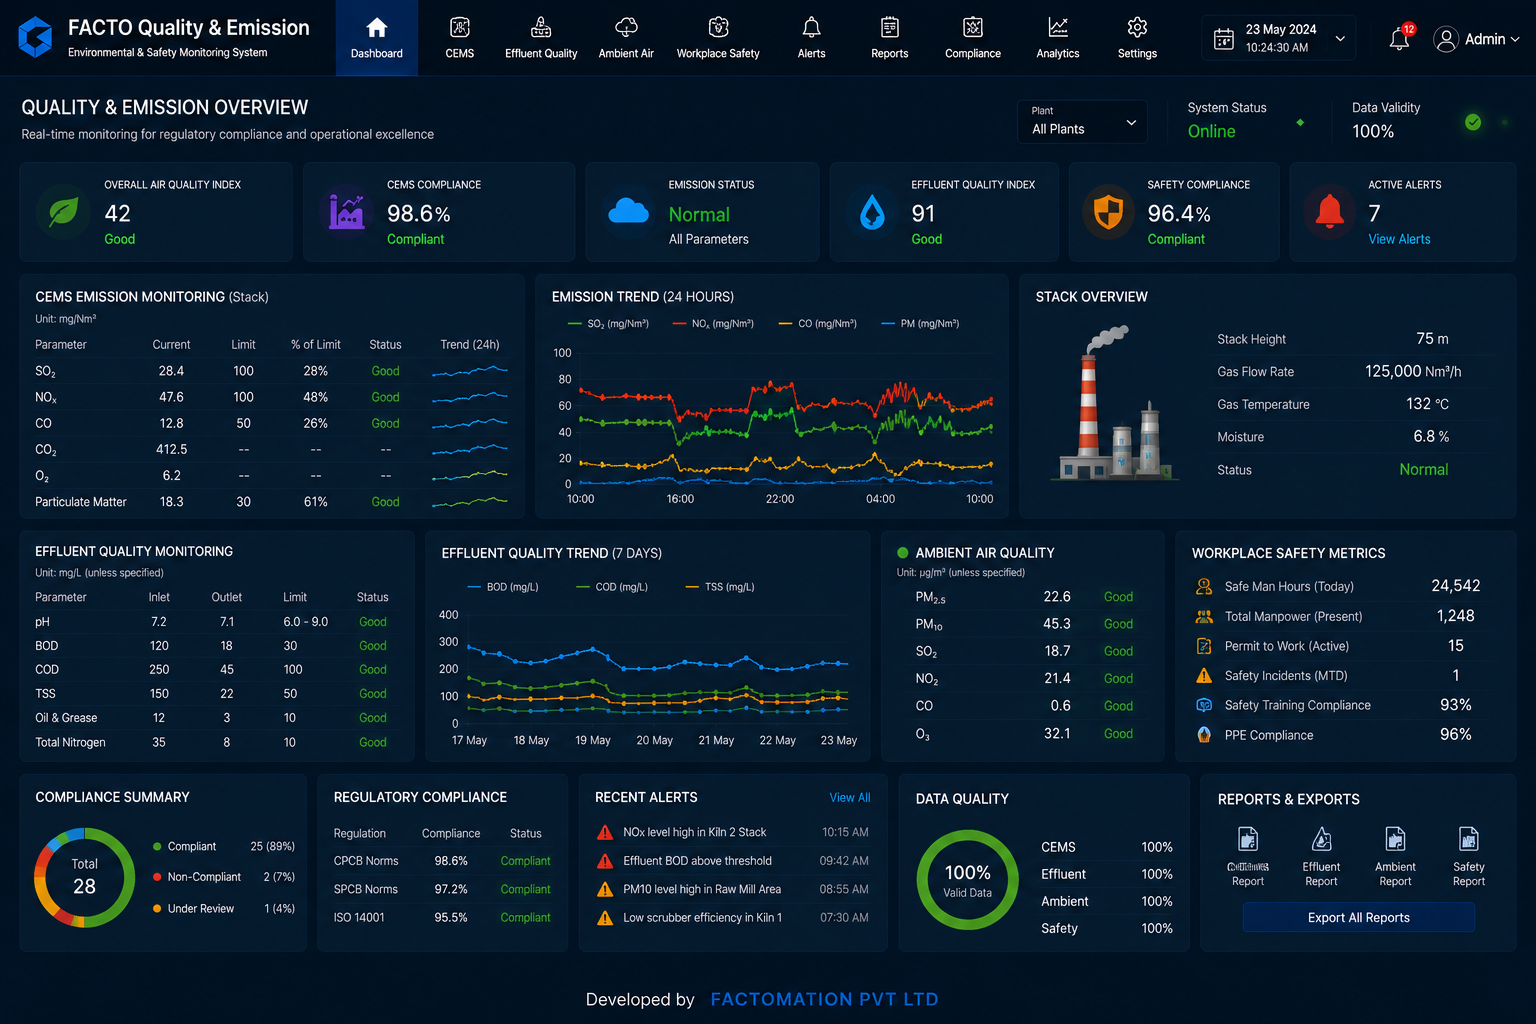This screenshot has width=1536, height=1024.
Task: Click the calendar date icon
Action: [x=1224, y=39]
